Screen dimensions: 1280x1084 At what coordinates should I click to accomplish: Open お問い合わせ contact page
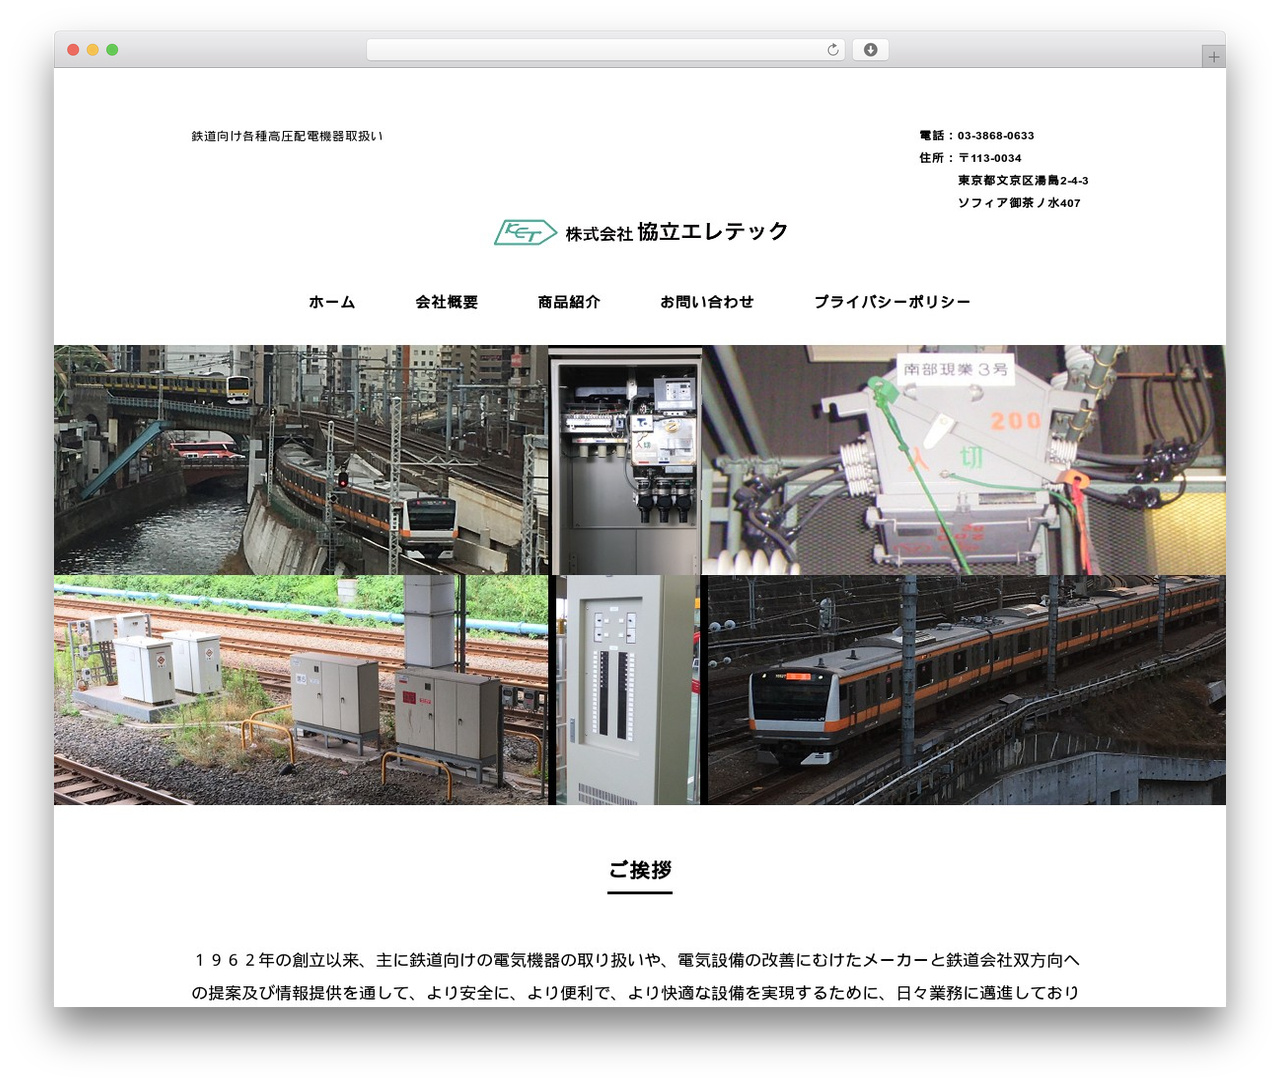point(707,302)
